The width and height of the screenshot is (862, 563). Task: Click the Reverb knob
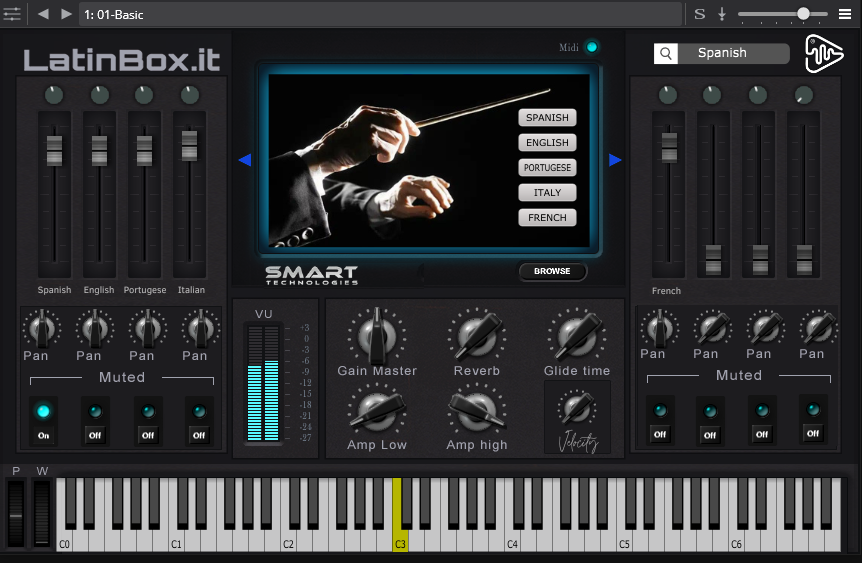(477, 335)
